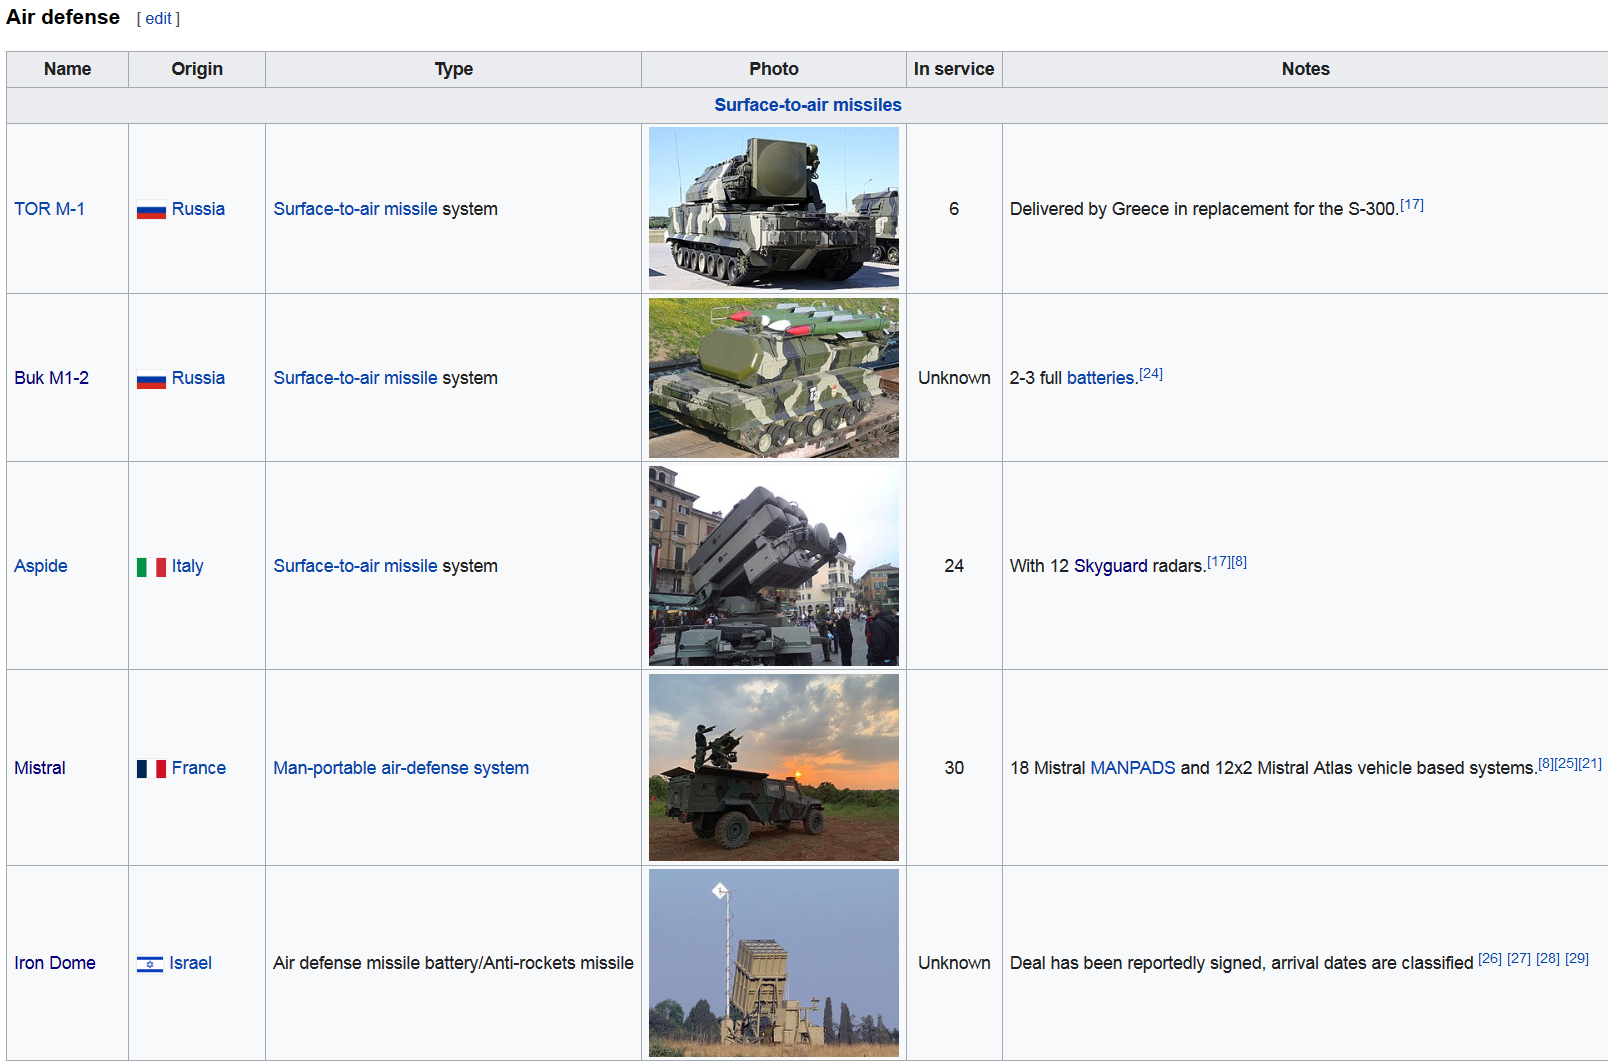Click the Air defense section heading
Viewport: 1608px width, 1061px height.
(63, 17)
